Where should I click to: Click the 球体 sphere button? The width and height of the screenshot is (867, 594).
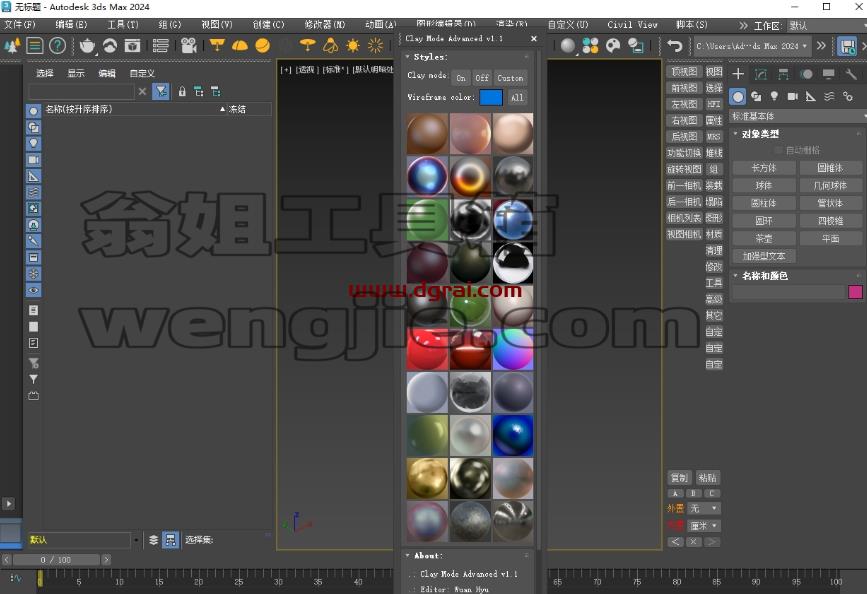764,186
